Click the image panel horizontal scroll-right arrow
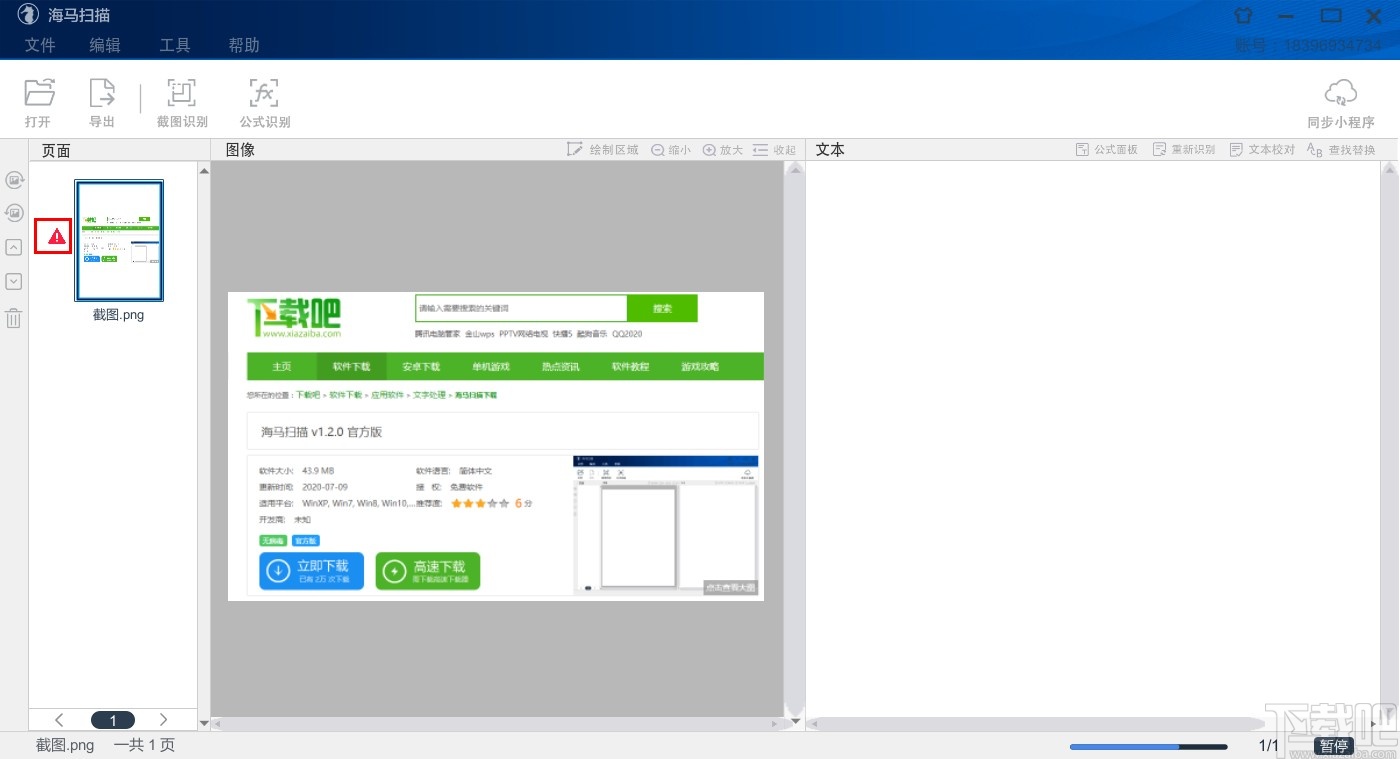 point(775,724)
